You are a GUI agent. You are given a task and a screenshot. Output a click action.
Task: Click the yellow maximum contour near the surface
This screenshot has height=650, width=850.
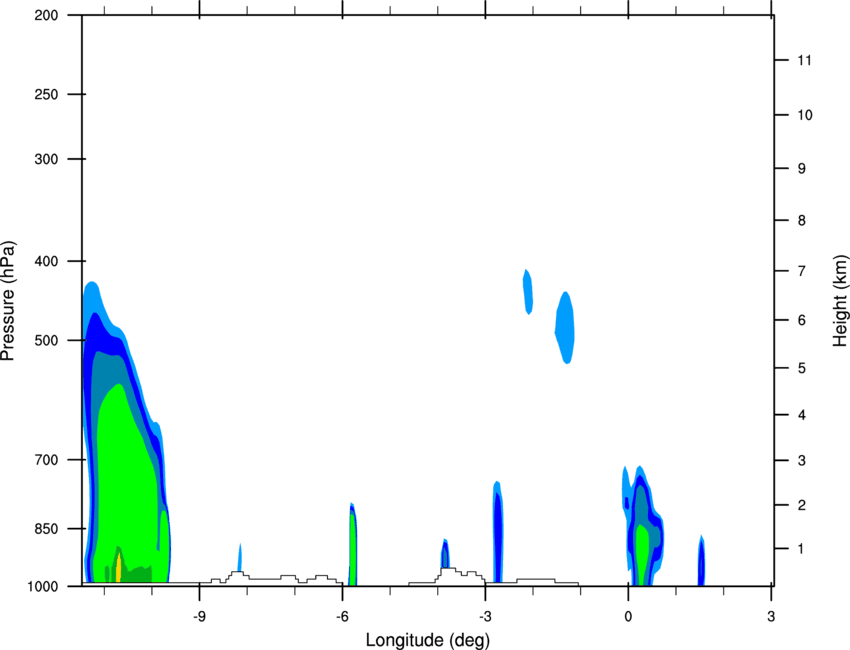[119, 568]
